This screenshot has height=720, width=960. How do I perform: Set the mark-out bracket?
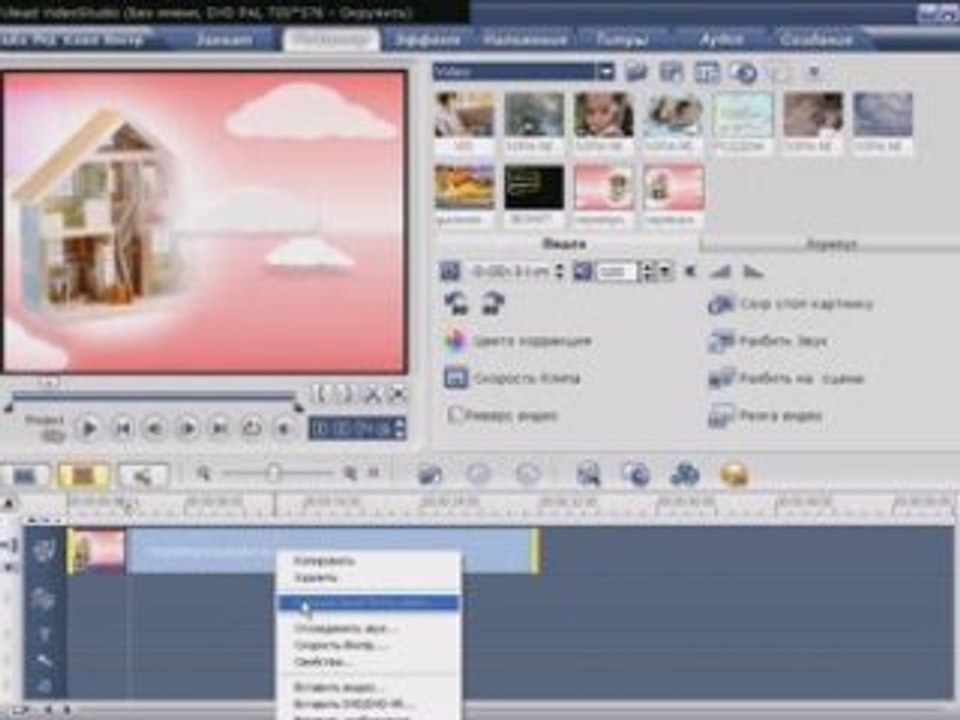tap(345, 393)
